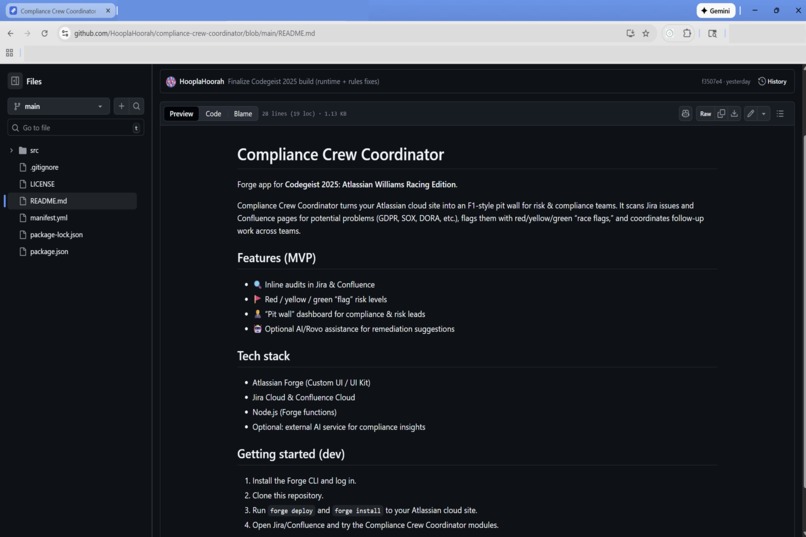Switch to Blame tab

(243, 114)
